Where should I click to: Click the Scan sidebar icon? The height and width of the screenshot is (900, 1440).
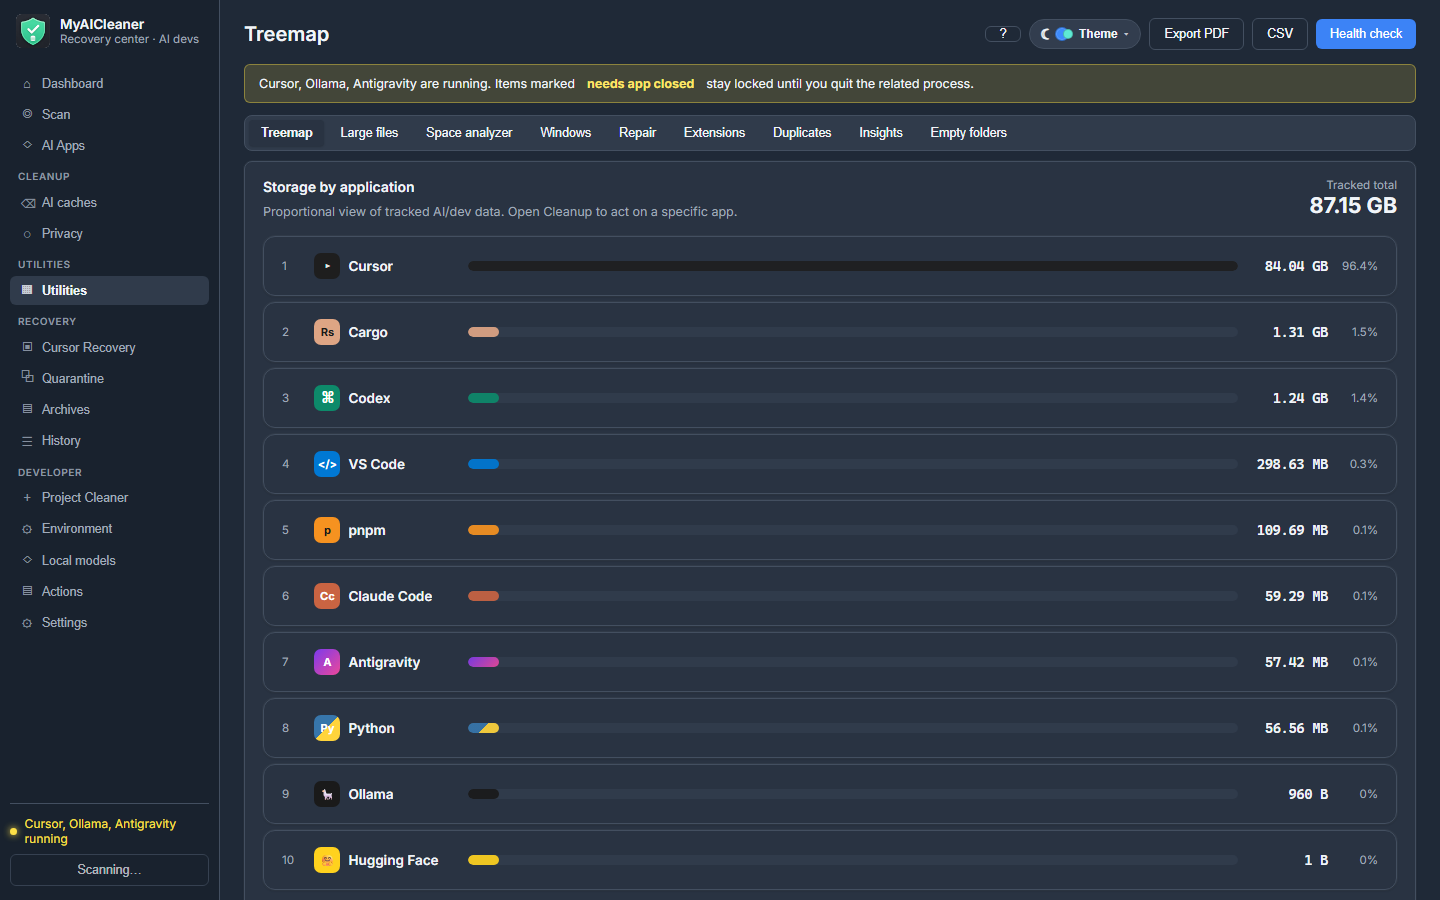click(x=27, y=114)
